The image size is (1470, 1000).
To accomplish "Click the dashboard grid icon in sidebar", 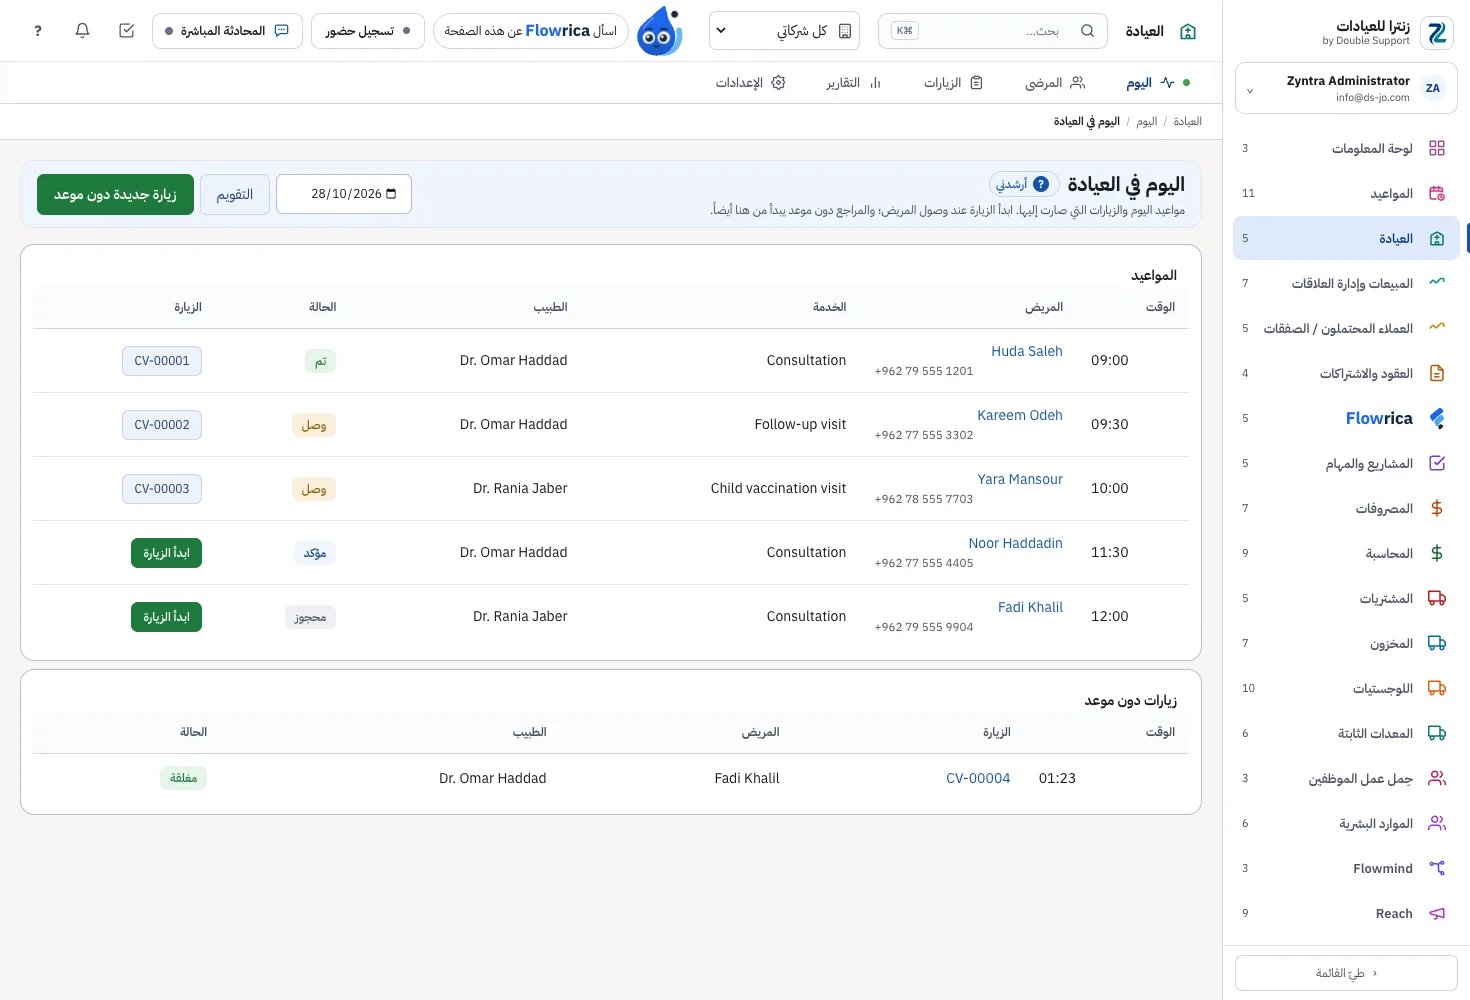I will coord(1437,148).
